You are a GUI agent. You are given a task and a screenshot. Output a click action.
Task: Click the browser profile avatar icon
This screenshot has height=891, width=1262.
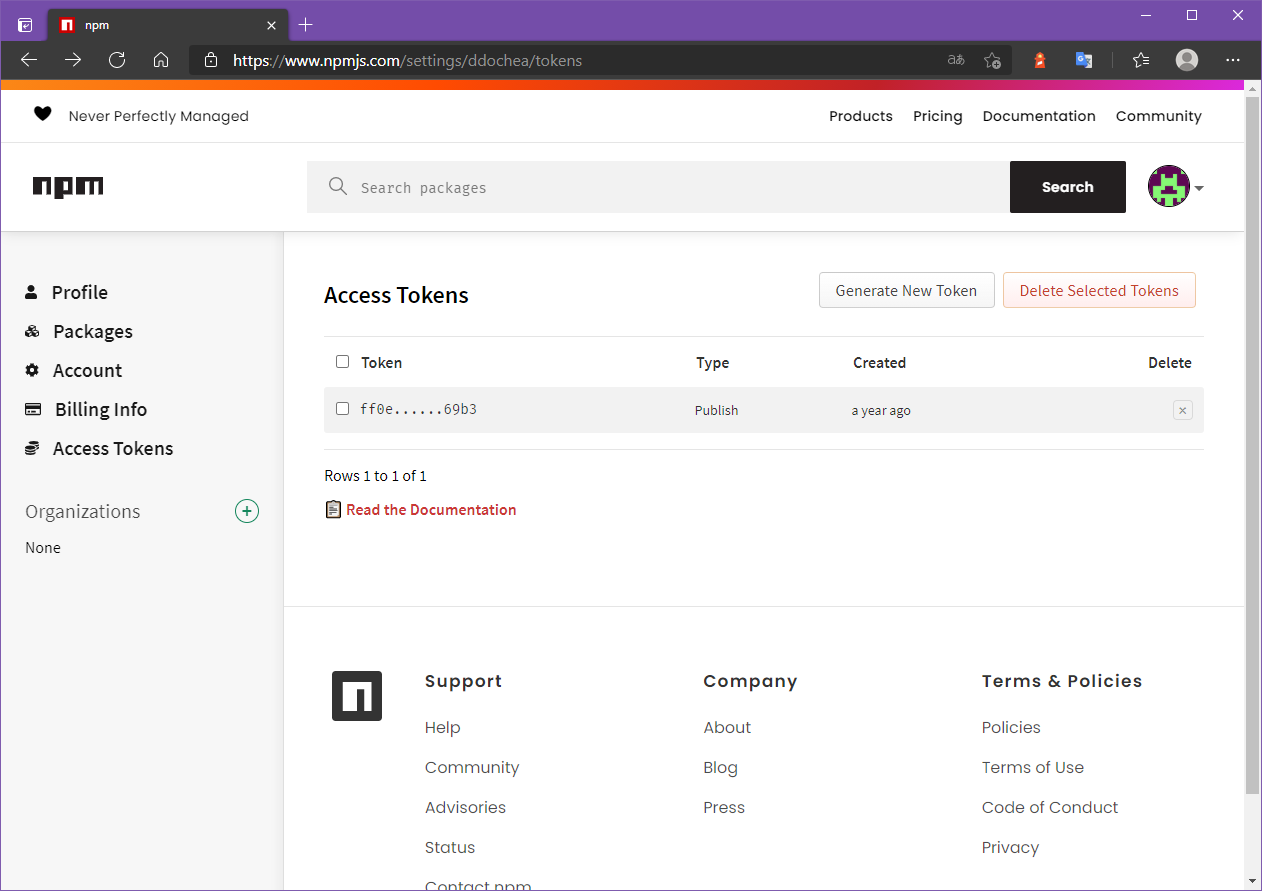[1187, 60]
